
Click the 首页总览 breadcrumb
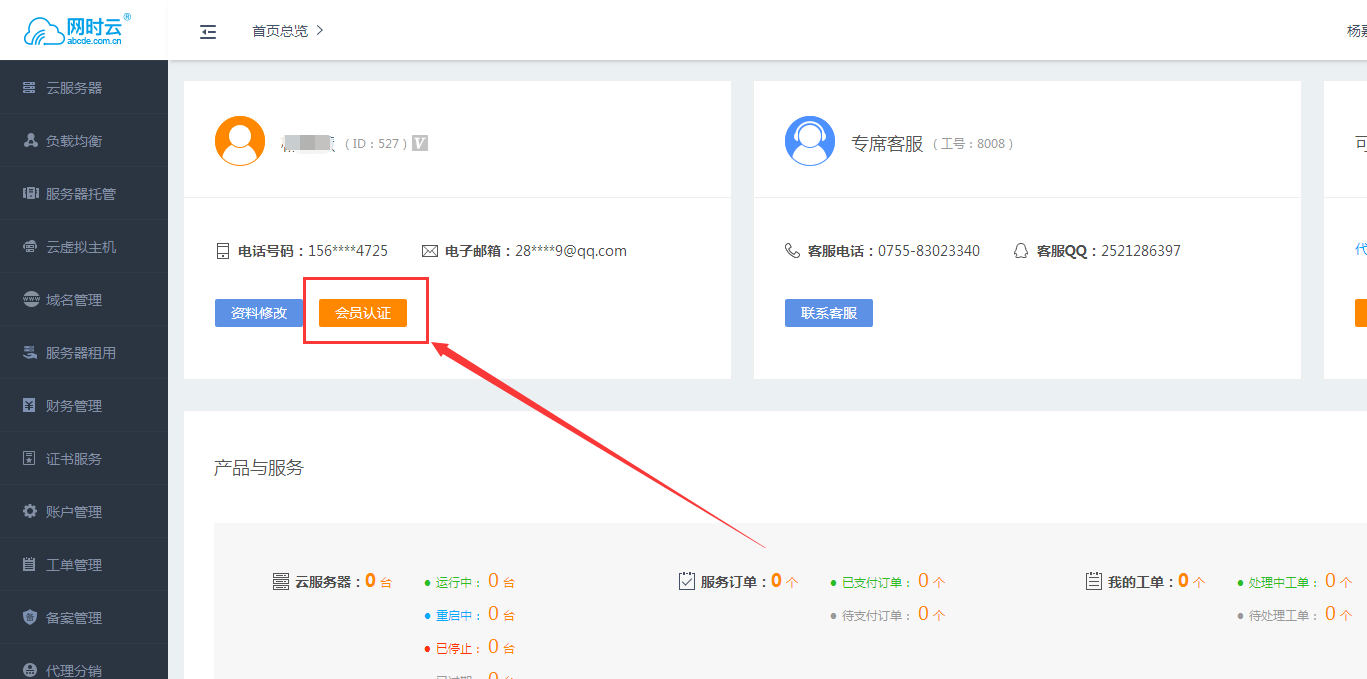[x=280, y=31]
